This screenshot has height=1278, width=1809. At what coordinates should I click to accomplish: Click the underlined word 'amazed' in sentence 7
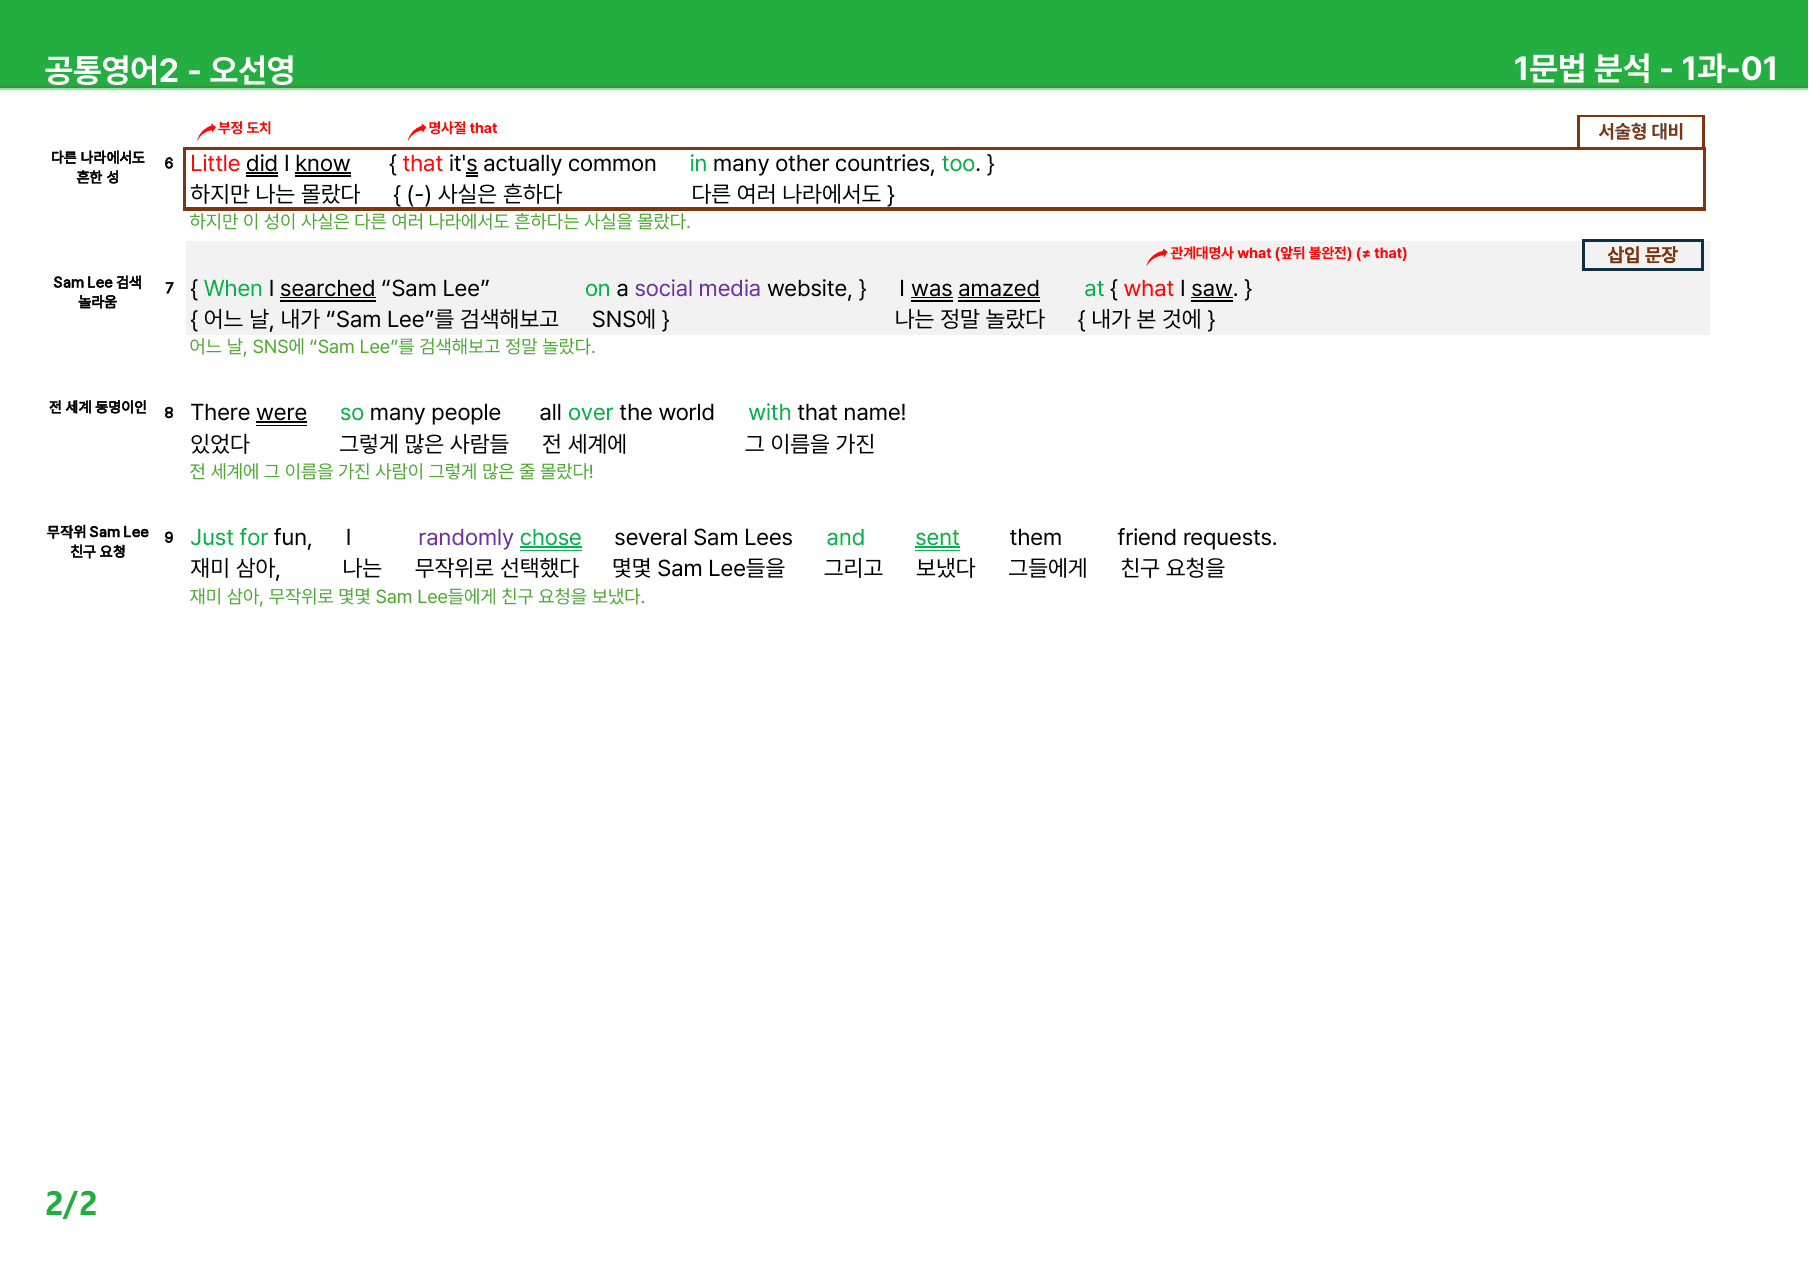pyautogui.click(x=998, y=289)
